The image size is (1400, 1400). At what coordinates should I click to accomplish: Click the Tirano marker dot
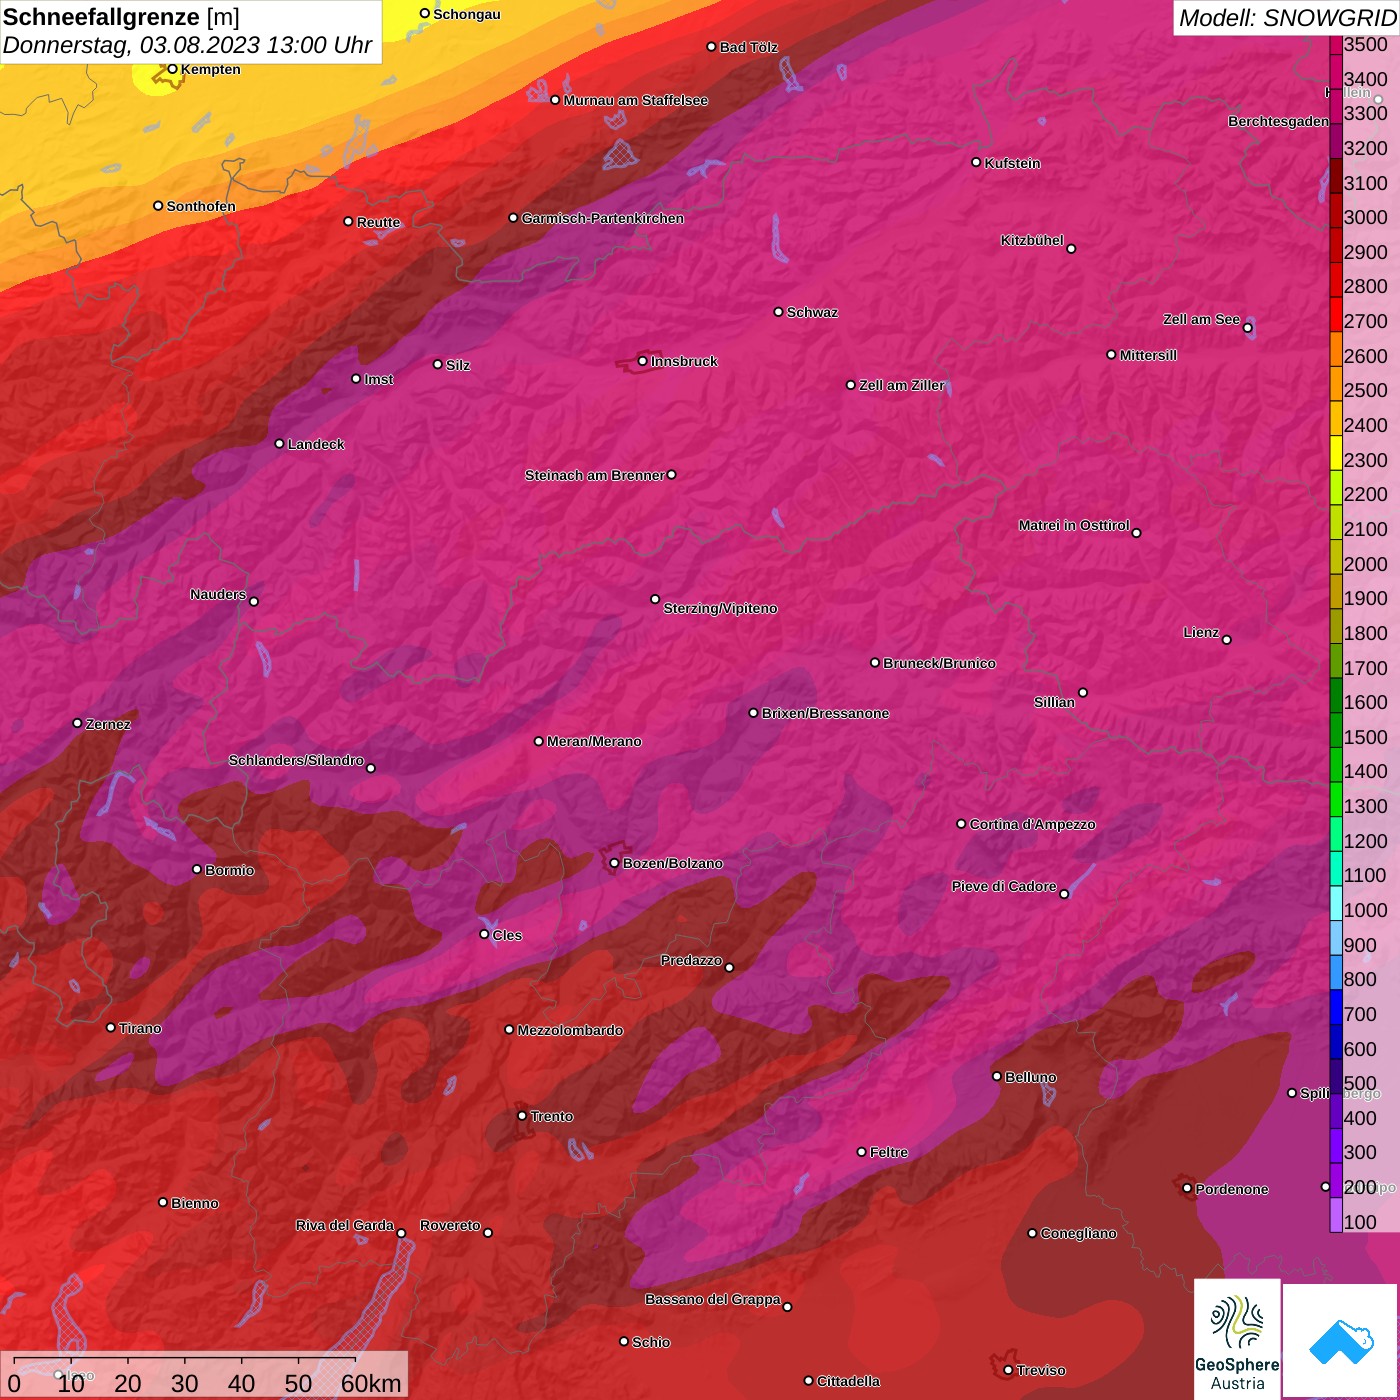click(111, 1028)
